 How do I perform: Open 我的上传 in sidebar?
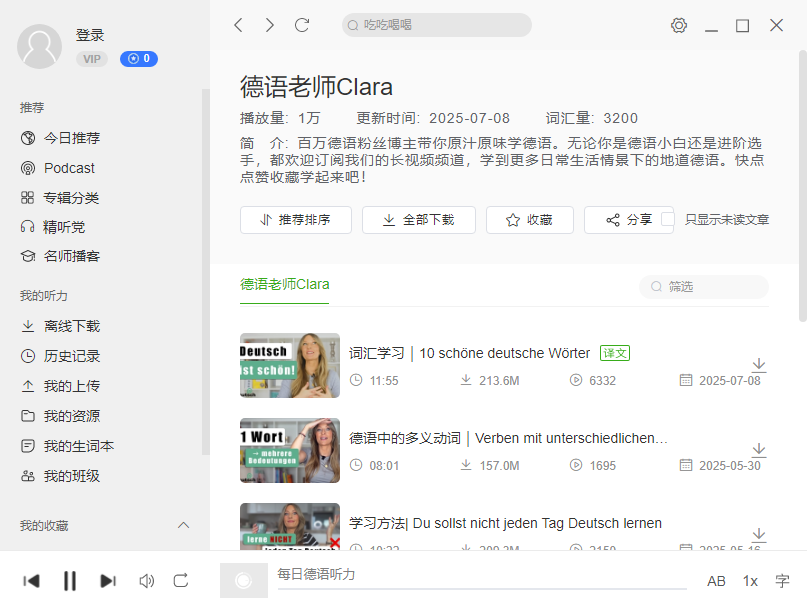coord(60,386)
